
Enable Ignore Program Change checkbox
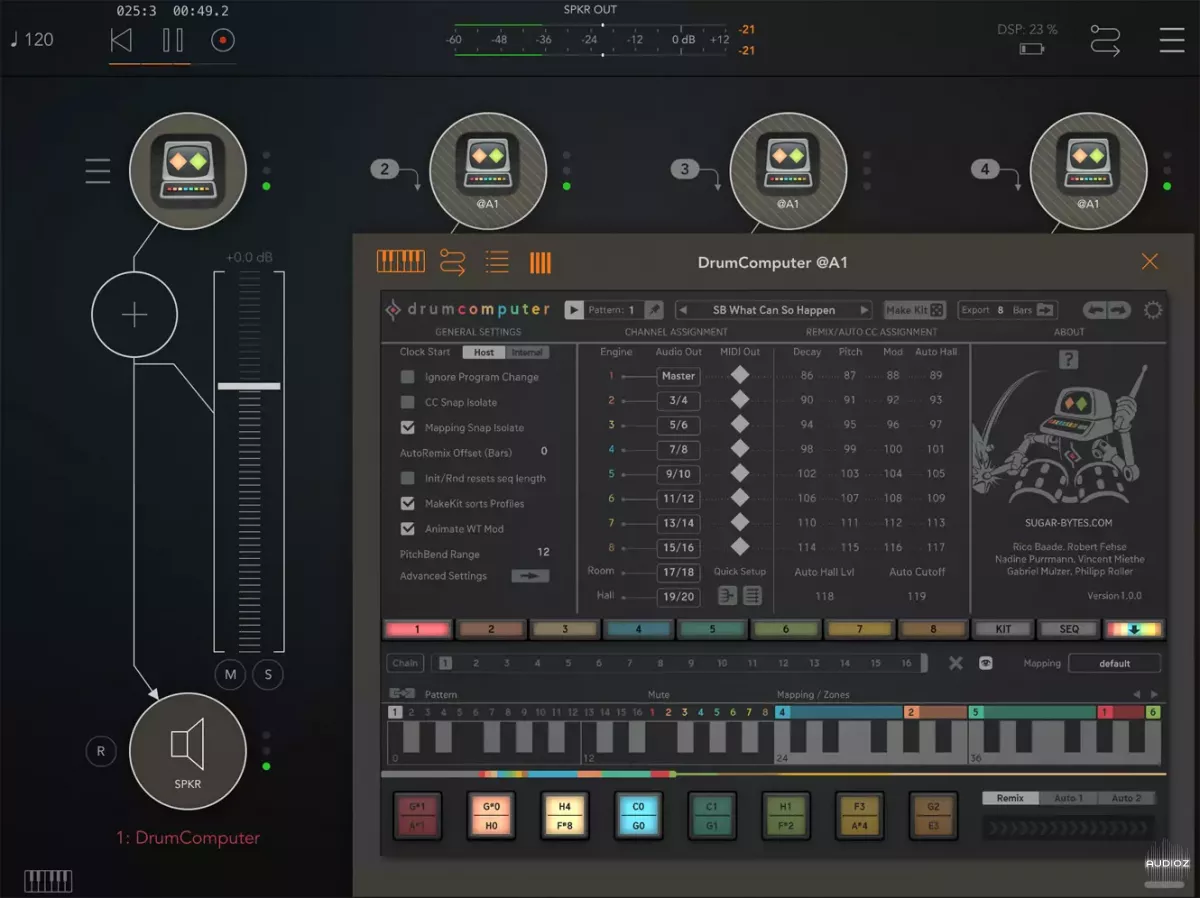(x=408, y=377)
